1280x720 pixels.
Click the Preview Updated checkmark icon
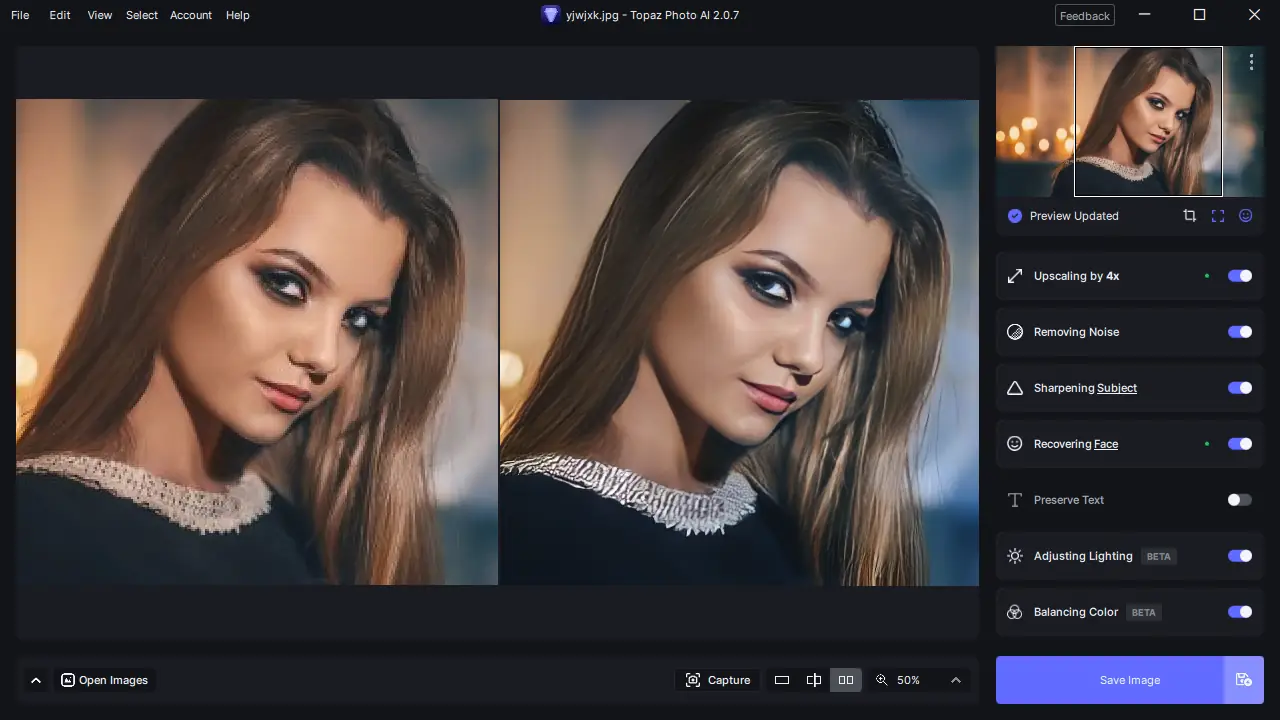click(x=1015, y=216)
